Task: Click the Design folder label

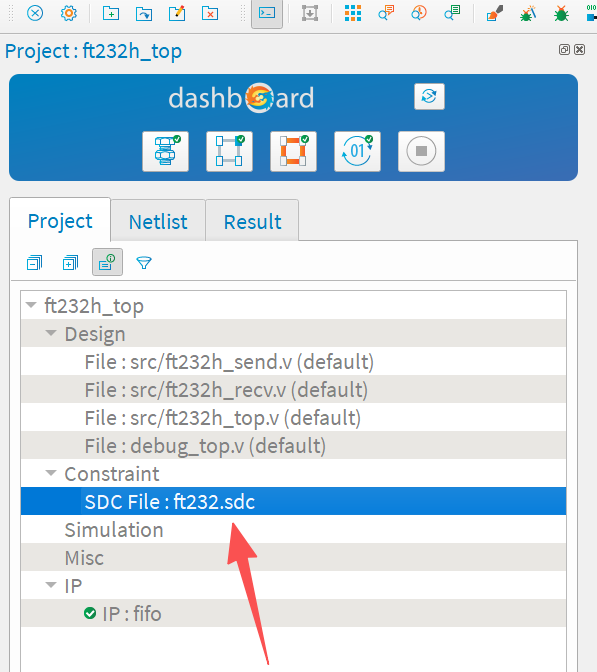Action: click(95, 334)
